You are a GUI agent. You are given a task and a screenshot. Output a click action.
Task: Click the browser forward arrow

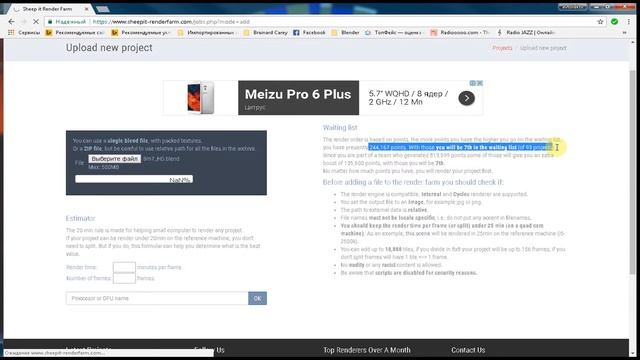(24, 22)
